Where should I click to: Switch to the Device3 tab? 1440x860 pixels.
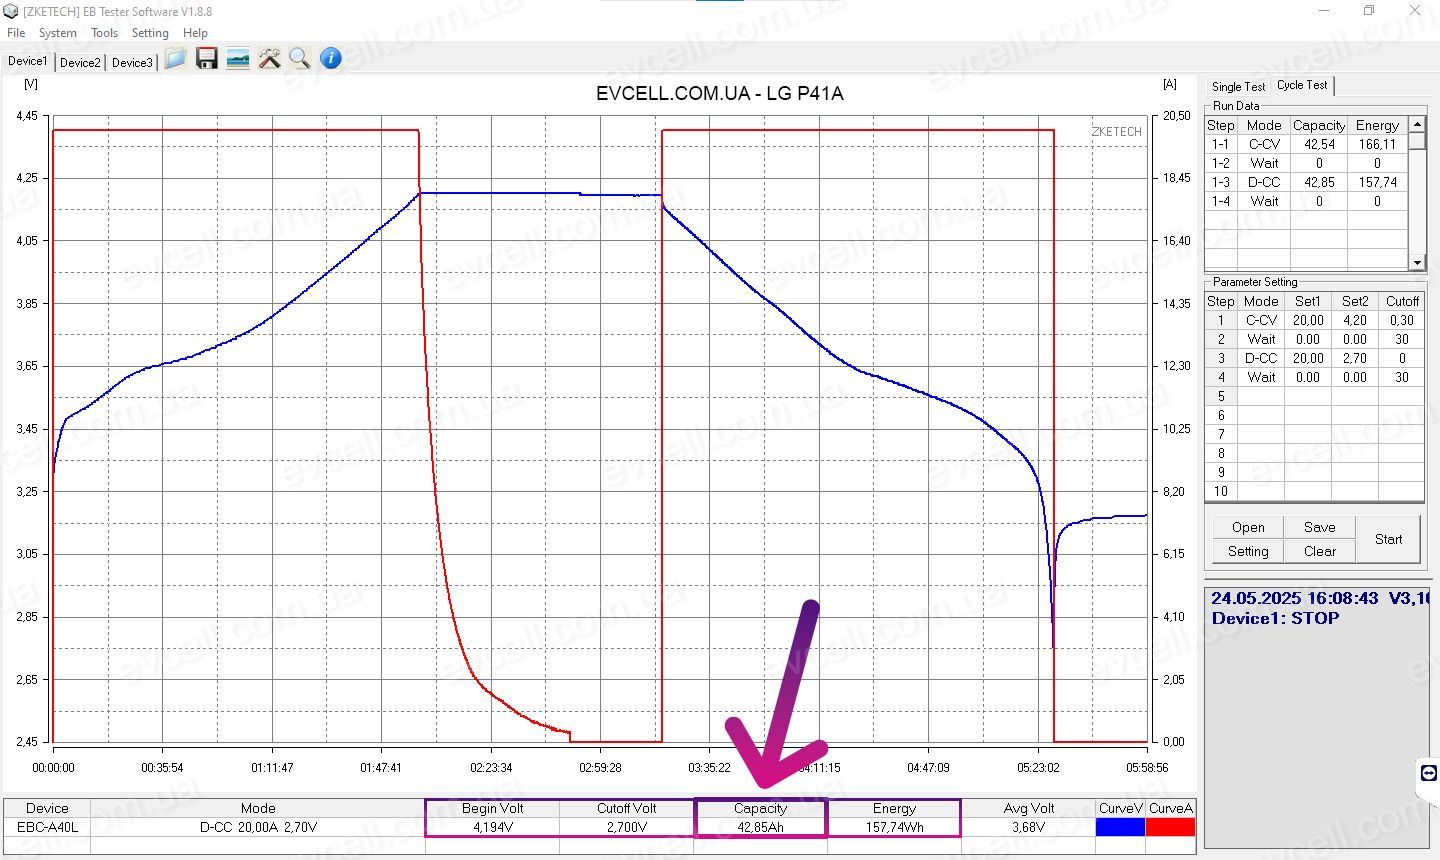132,62
